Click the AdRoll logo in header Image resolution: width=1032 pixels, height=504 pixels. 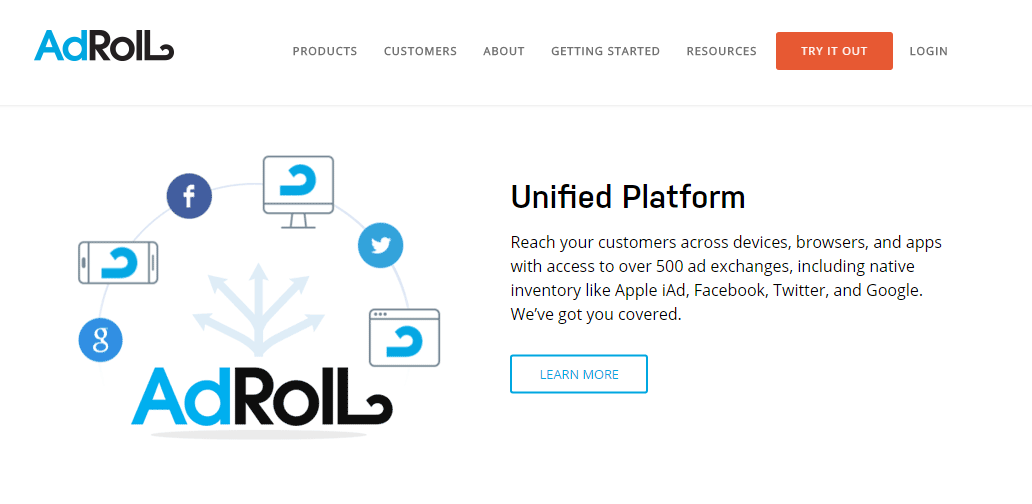(x=104, y=46)
